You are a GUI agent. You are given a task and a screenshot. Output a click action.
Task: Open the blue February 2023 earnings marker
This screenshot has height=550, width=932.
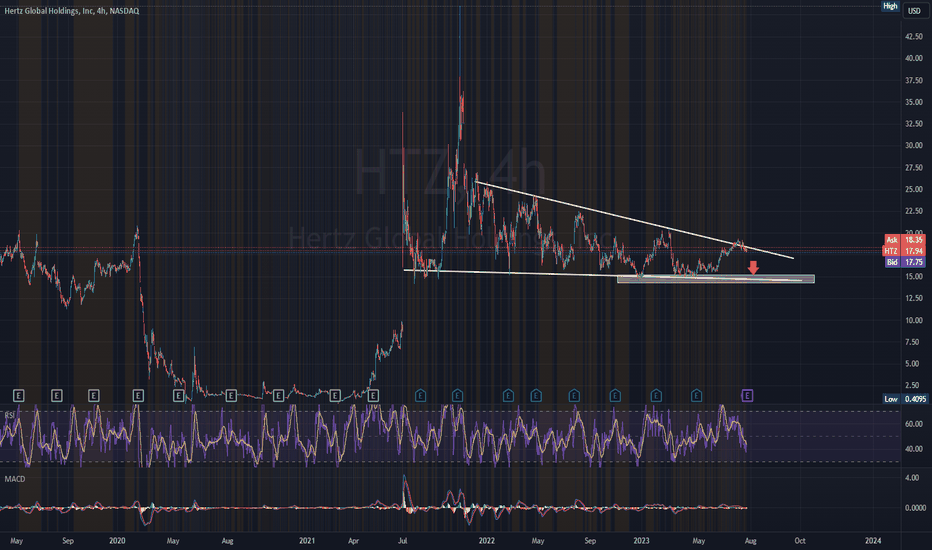pyautogui.click(x=656, y=395)
